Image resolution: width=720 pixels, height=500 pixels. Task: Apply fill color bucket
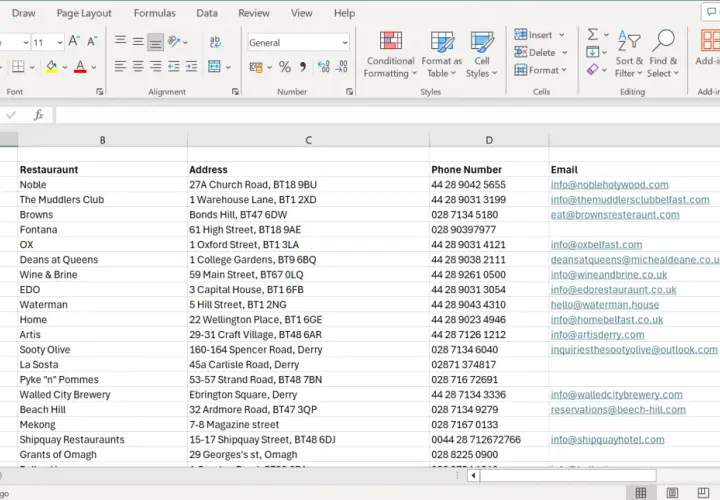pos(51,67)
